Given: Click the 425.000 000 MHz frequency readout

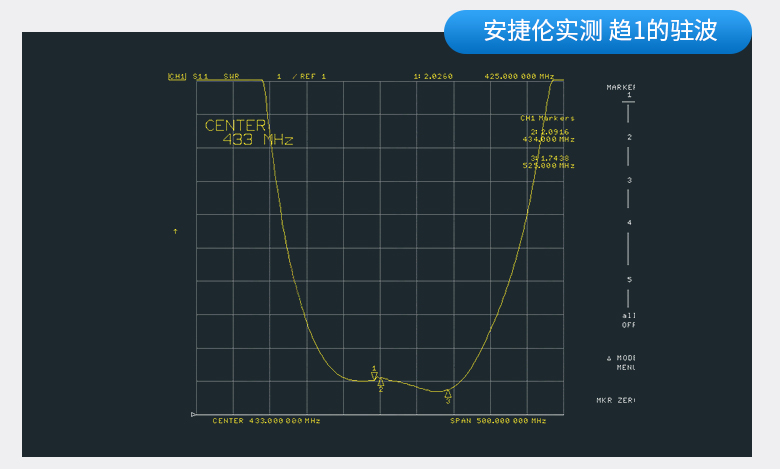Looking at the screenshot, I should 519,77.
